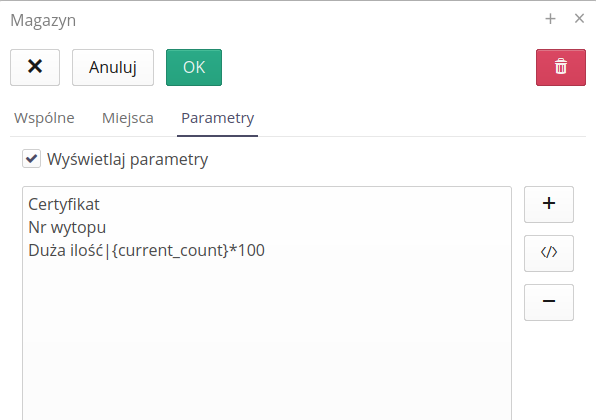Toggle the Wyświetlaj parametry checkbox

point(32,158)
